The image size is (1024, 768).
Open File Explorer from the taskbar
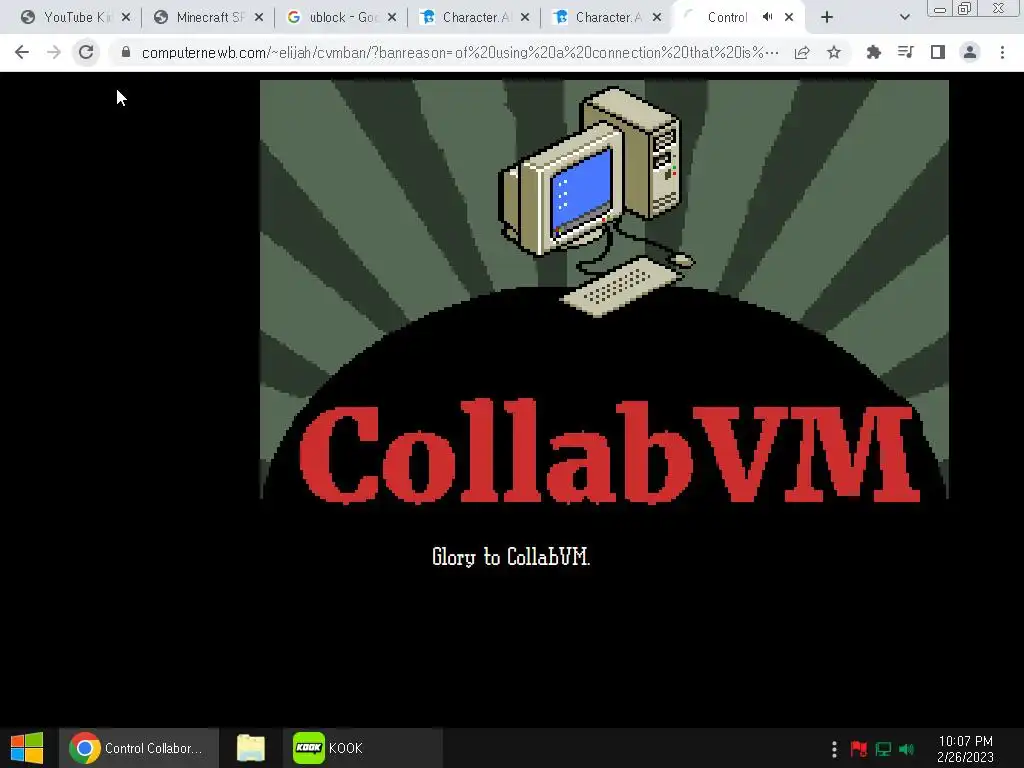click(251, 748)
